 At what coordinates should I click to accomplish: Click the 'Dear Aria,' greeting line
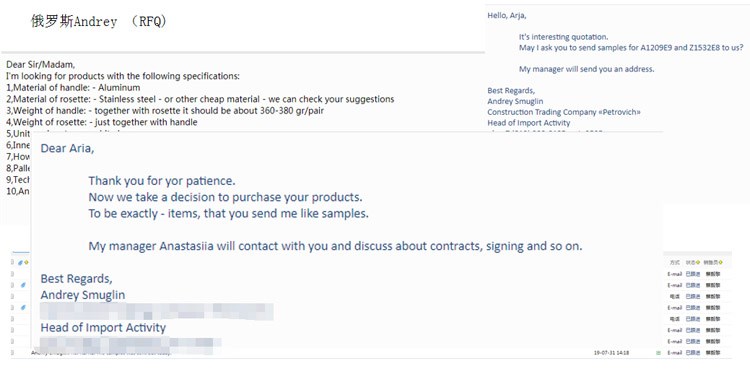67,148
